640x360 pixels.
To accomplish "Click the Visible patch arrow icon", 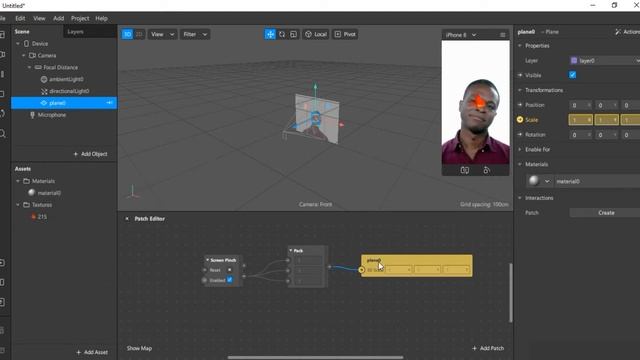I will (x=520, y=75).
